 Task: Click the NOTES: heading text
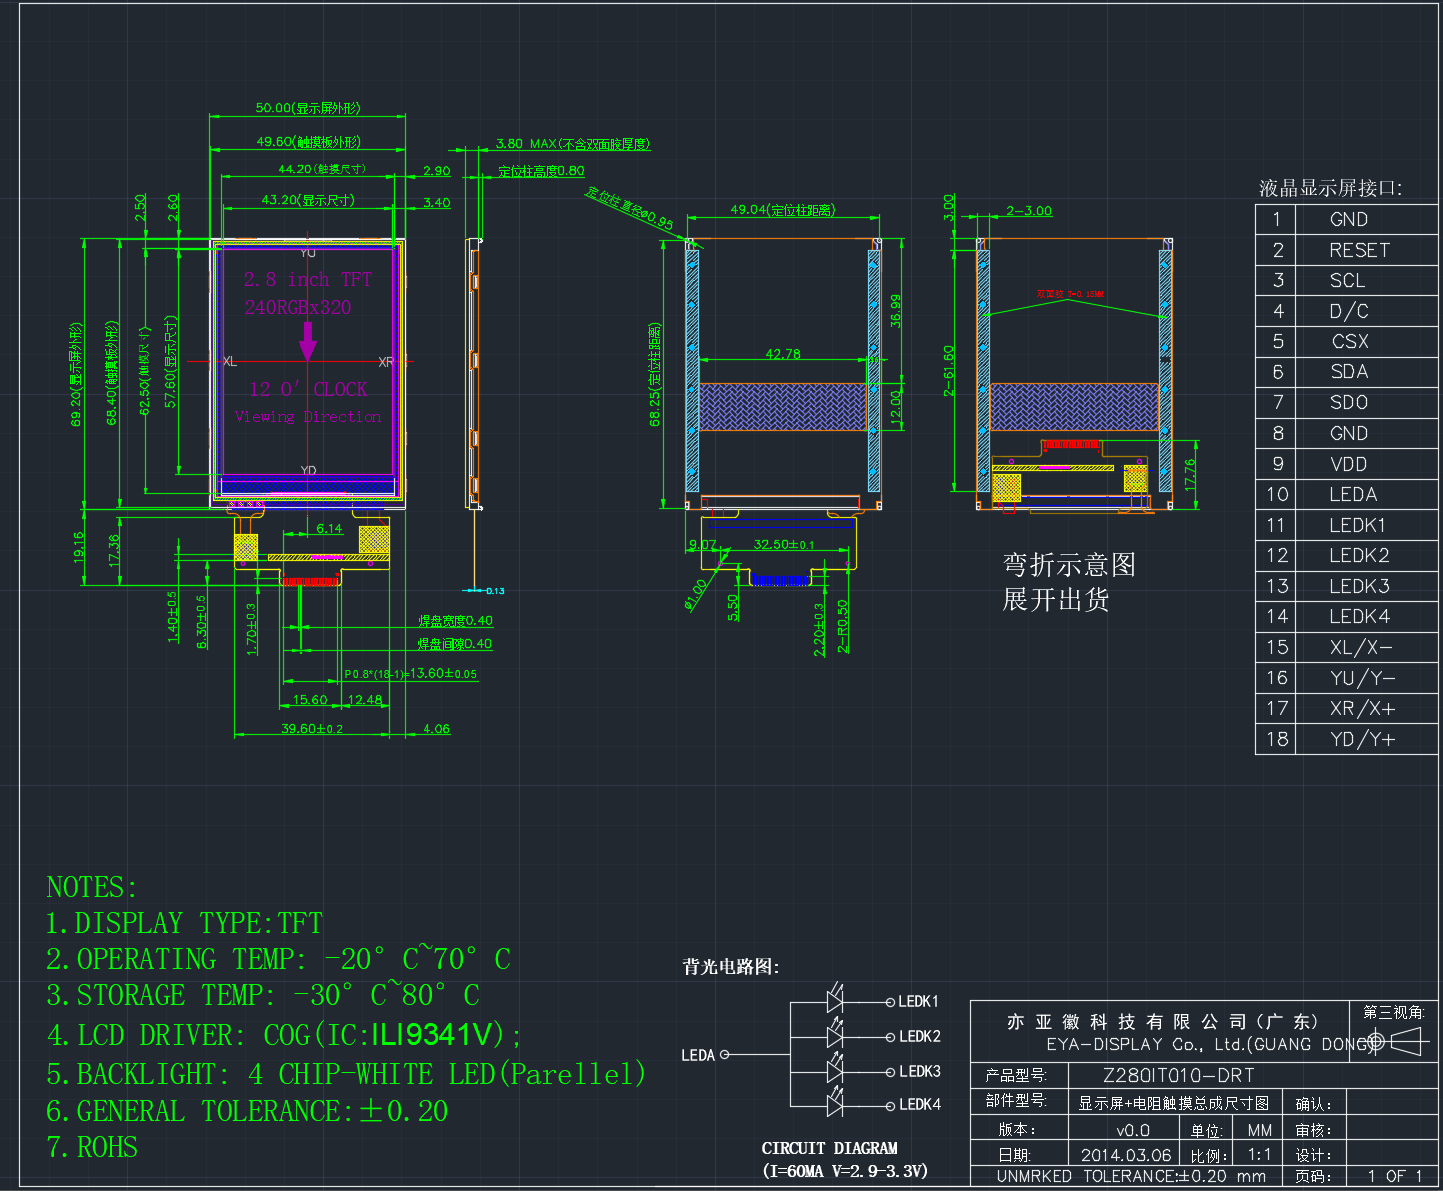point(91,887)
